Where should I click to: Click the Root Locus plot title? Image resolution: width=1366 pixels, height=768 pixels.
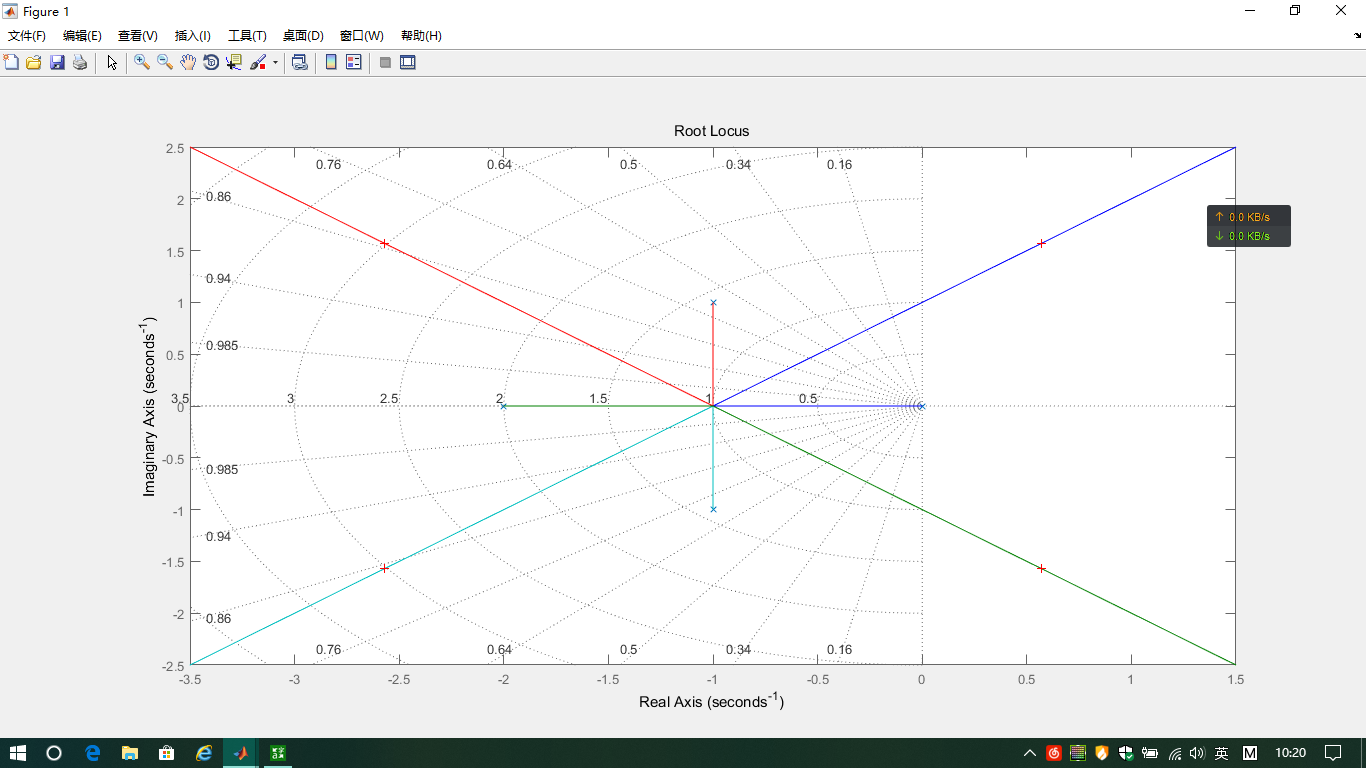(711, 131)
